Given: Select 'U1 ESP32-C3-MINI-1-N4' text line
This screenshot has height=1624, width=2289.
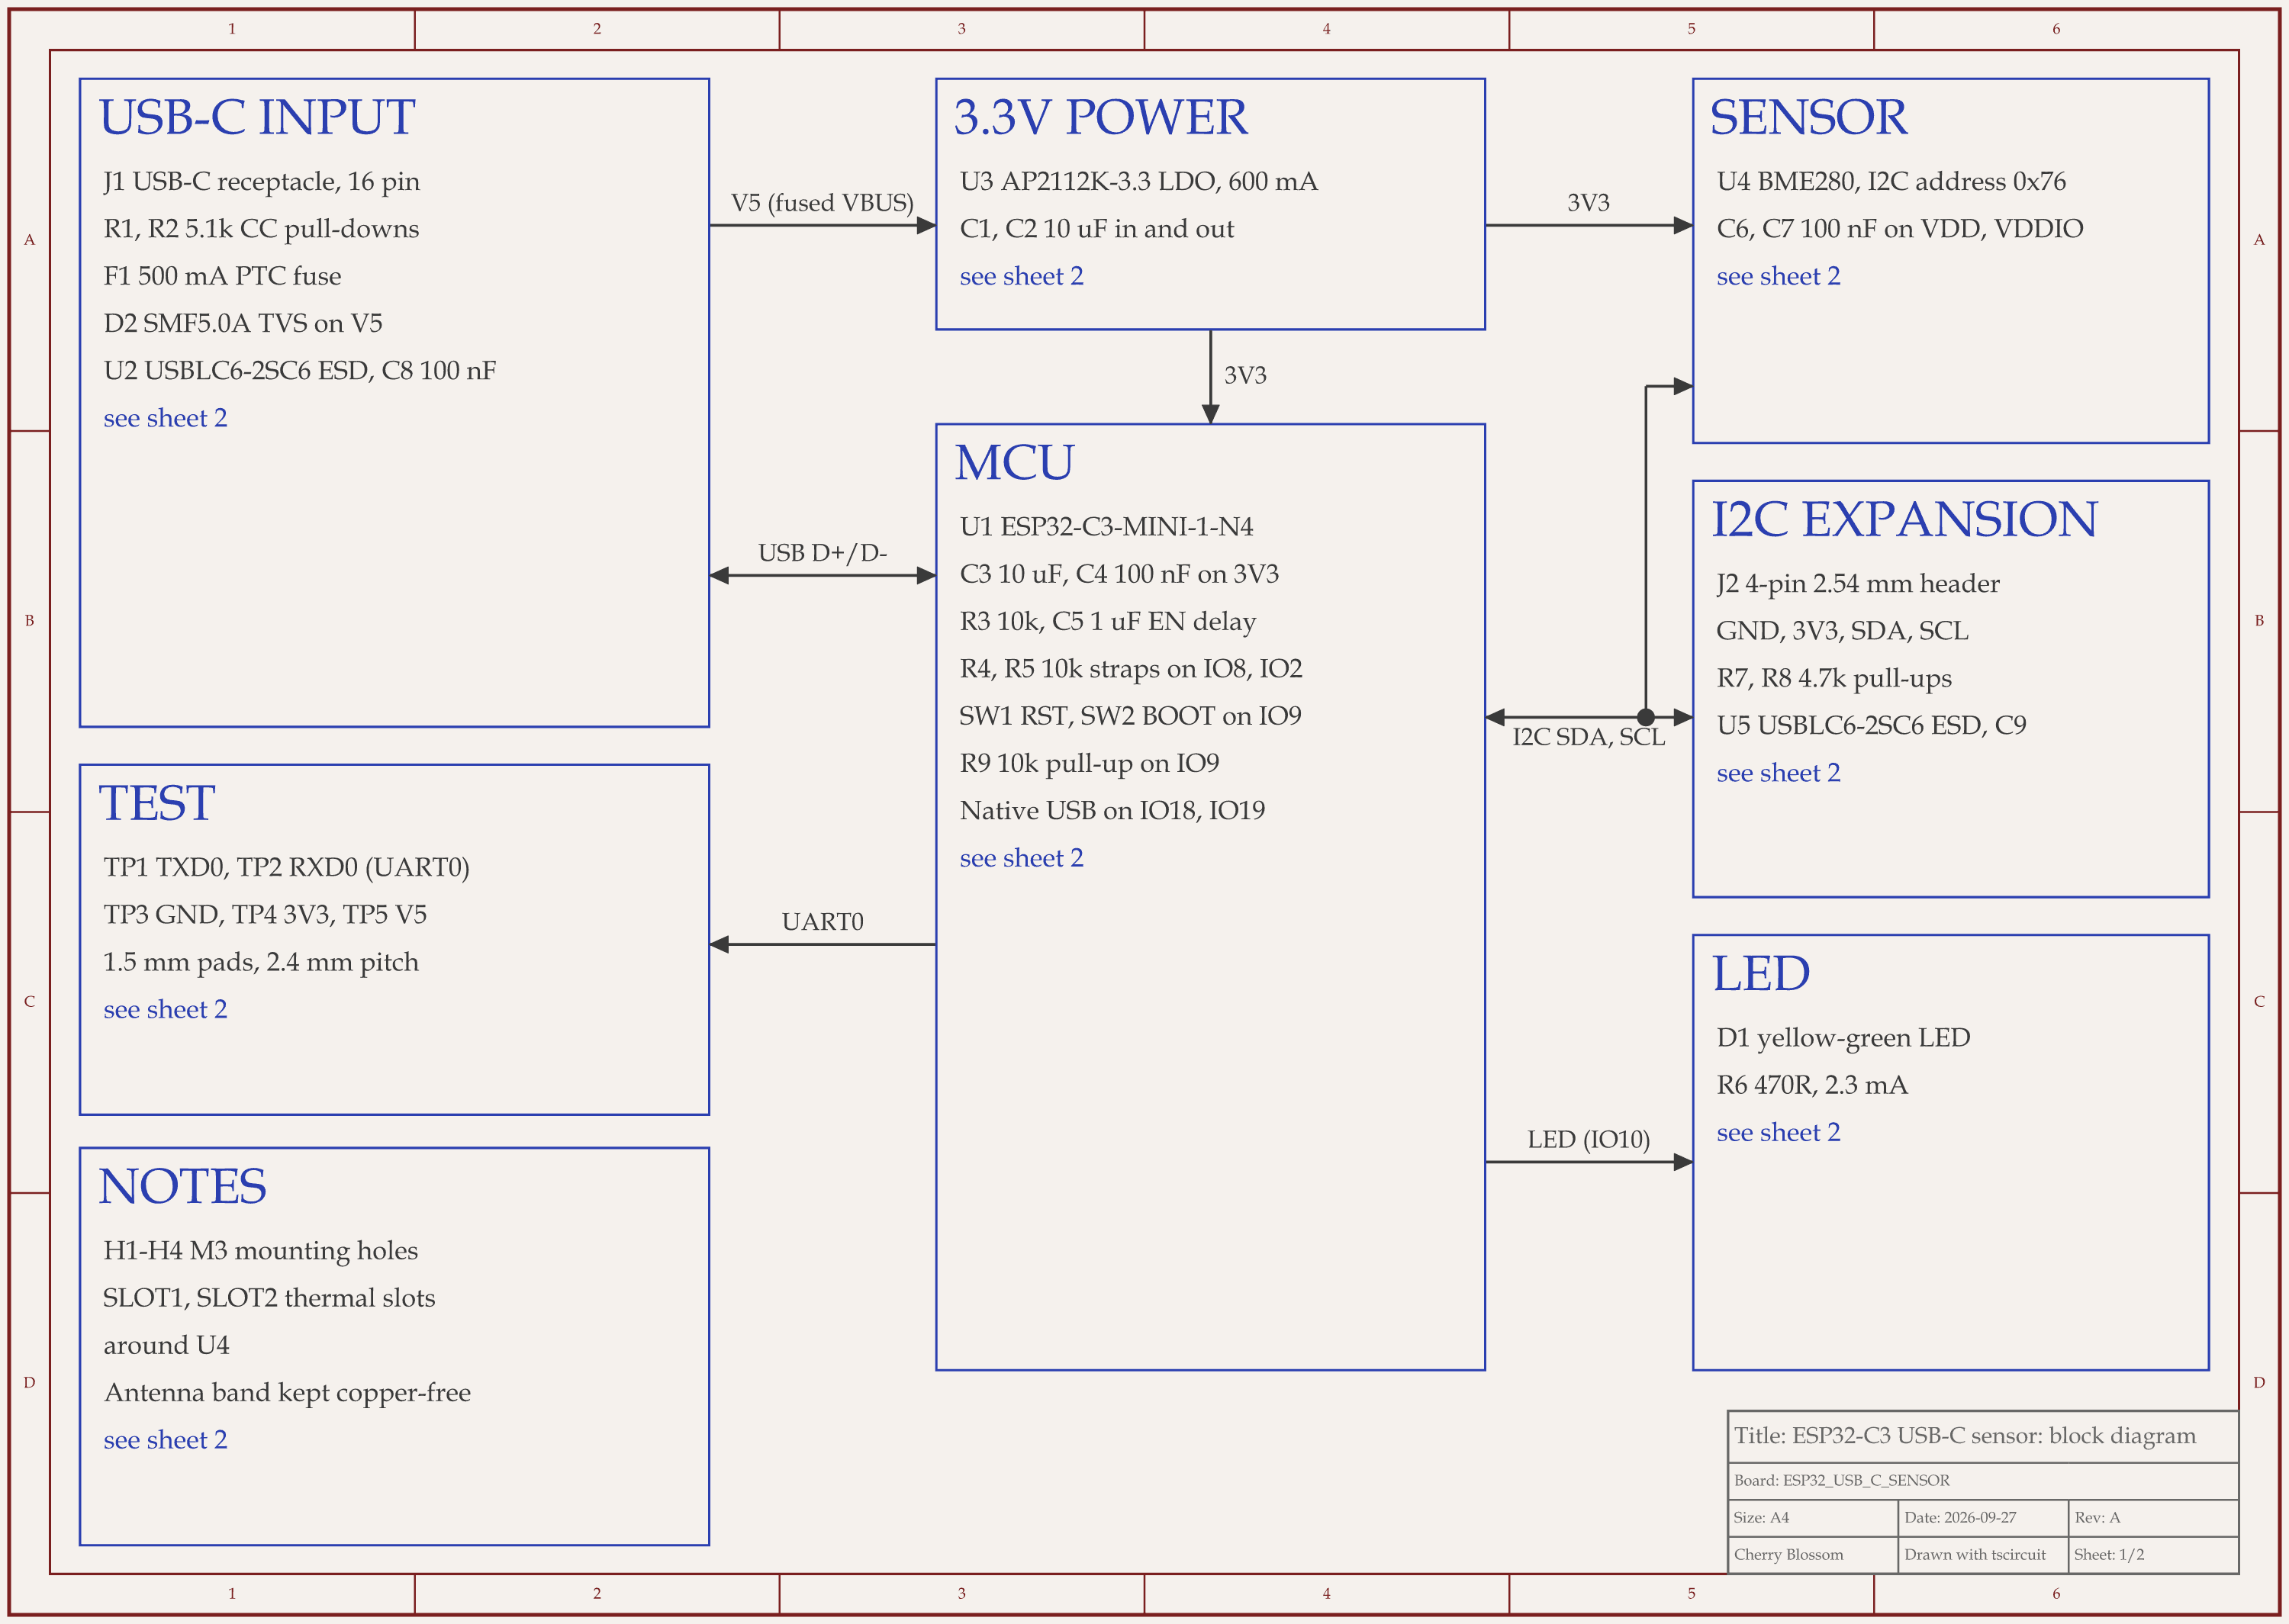Looking at the screenshot, I should point(1106,527).
